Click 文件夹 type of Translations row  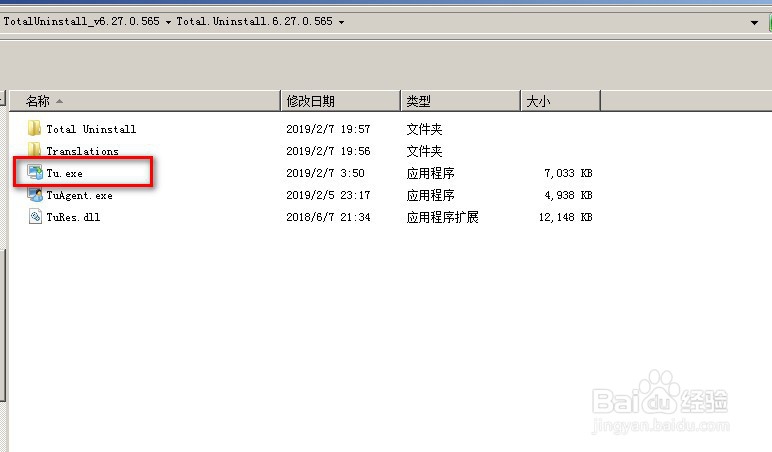(x=424, y=151)
